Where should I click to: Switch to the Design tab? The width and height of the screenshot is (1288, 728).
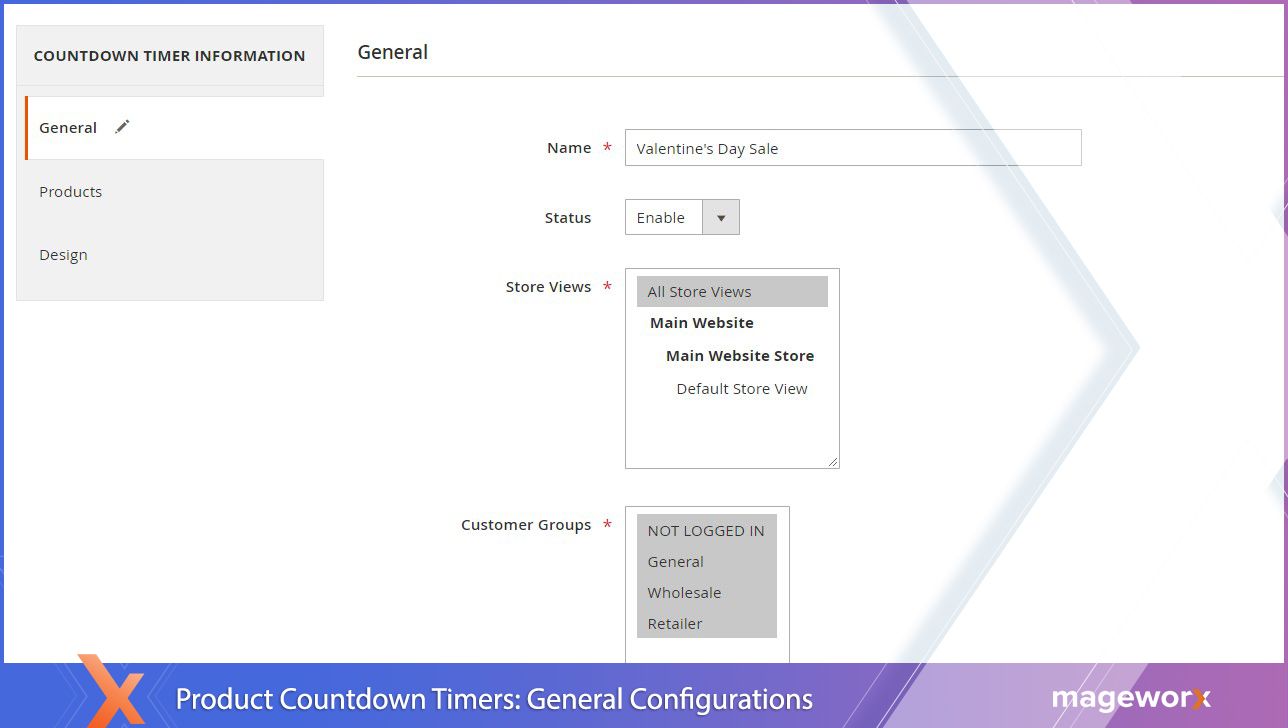(x=63, y=254)
